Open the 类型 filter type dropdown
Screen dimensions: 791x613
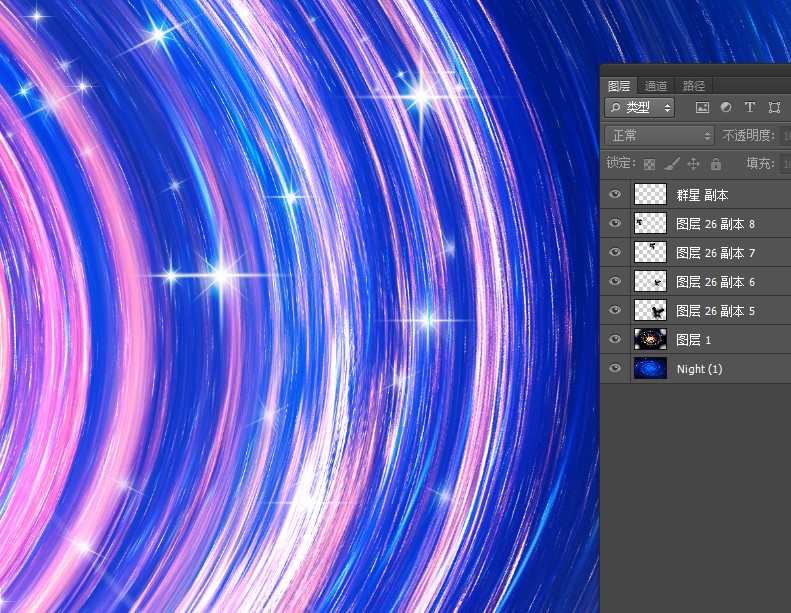[x=640, y=107]
